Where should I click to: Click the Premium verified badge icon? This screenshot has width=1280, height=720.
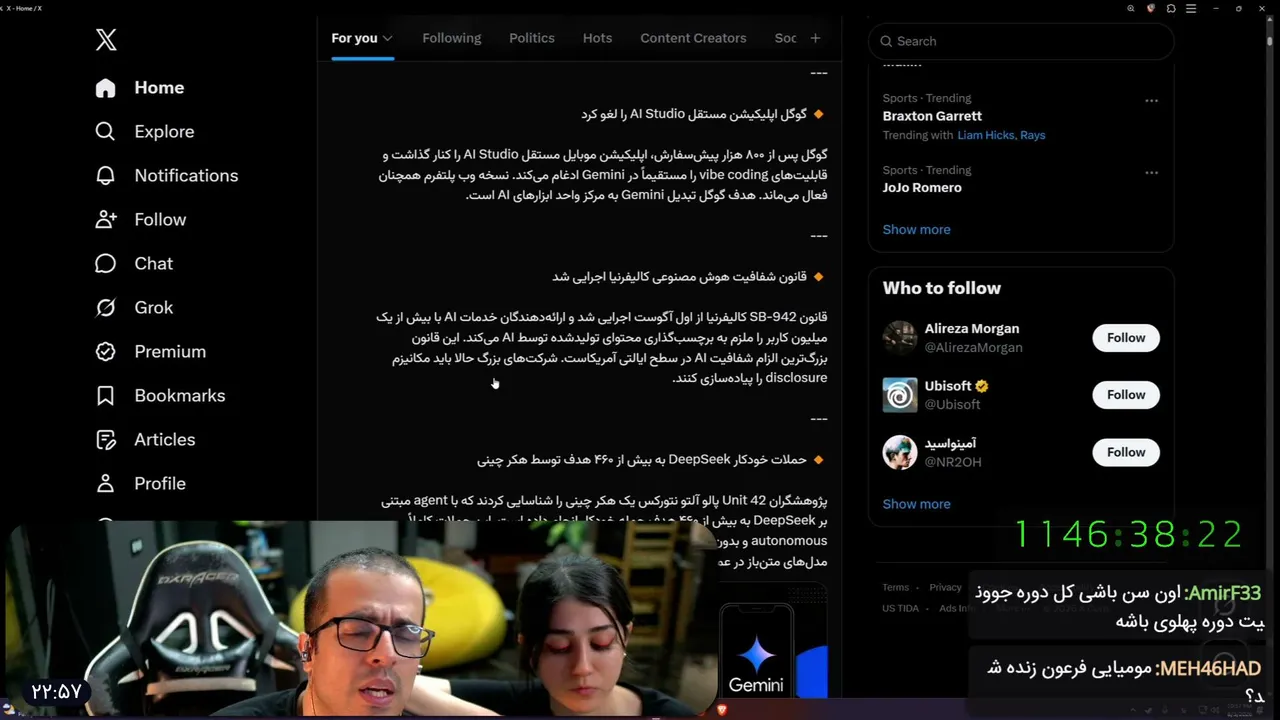(105, 352)
